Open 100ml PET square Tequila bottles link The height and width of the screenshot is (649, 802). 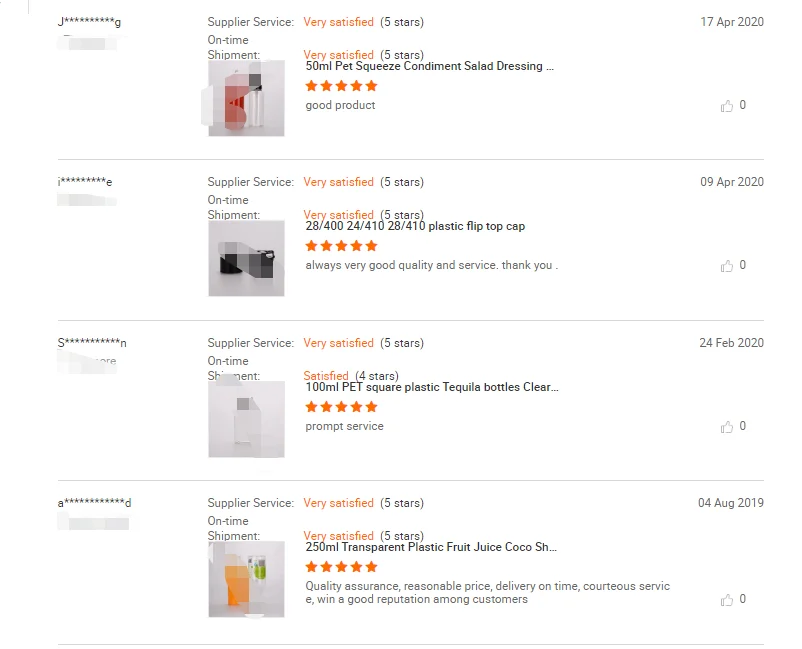pyautogui.click(x=432, y=387)
